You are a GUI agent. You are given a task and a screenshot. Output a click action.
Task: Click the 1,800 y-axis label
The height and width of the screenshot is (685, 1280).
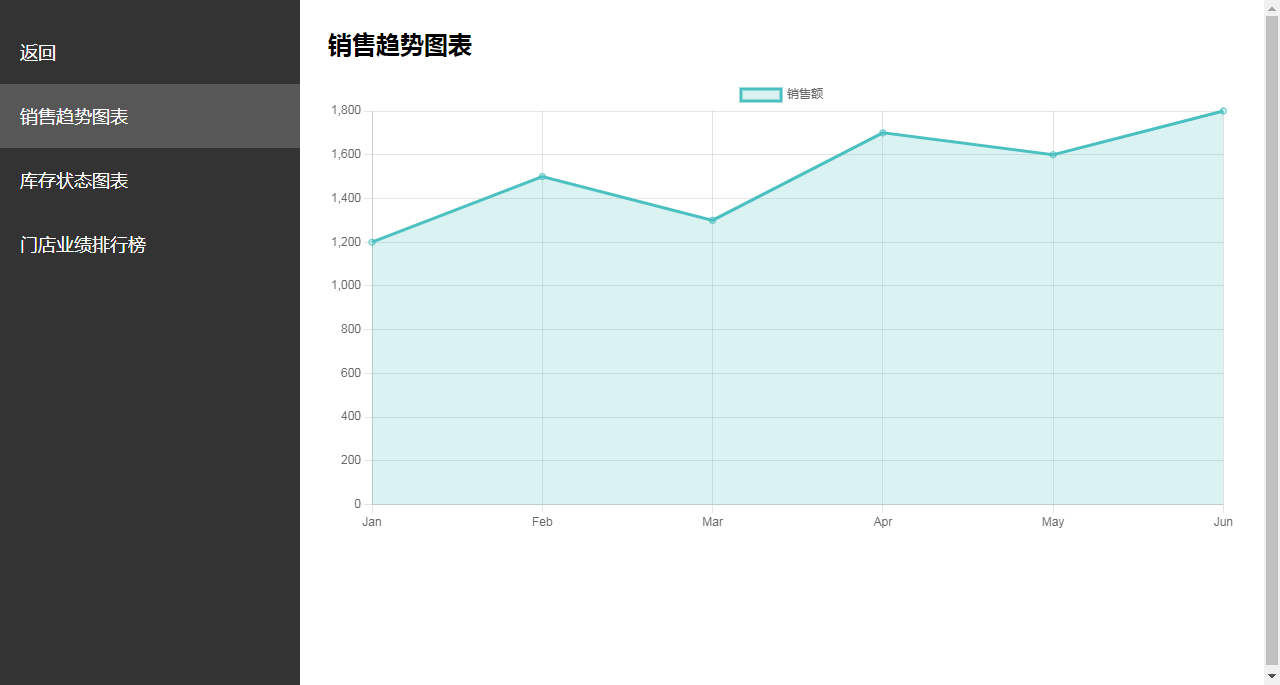coord(346,110)
